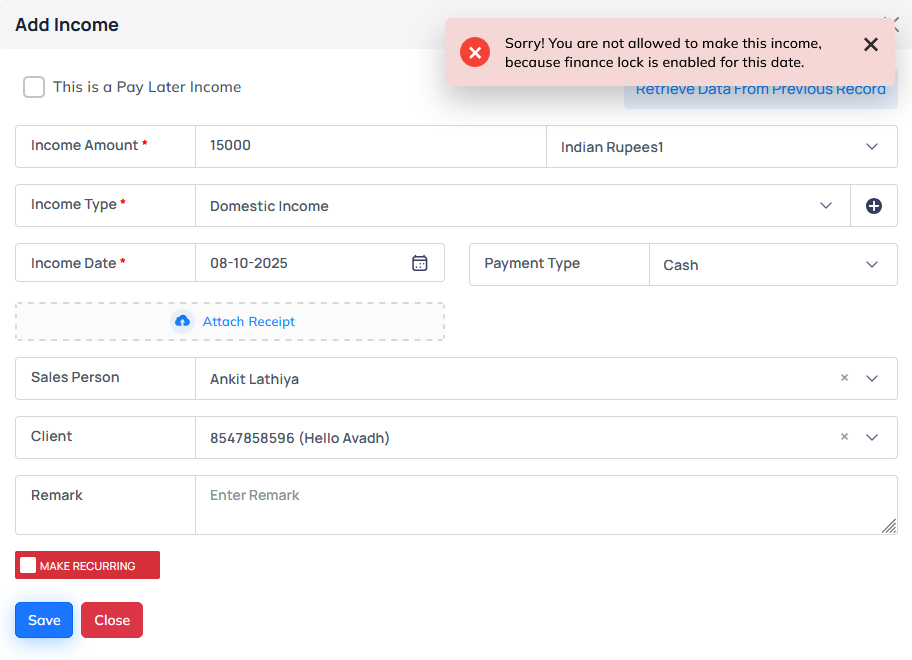Click the red error icon in alert
This screenshot has width=912, height=660.
tap(475, 52)
